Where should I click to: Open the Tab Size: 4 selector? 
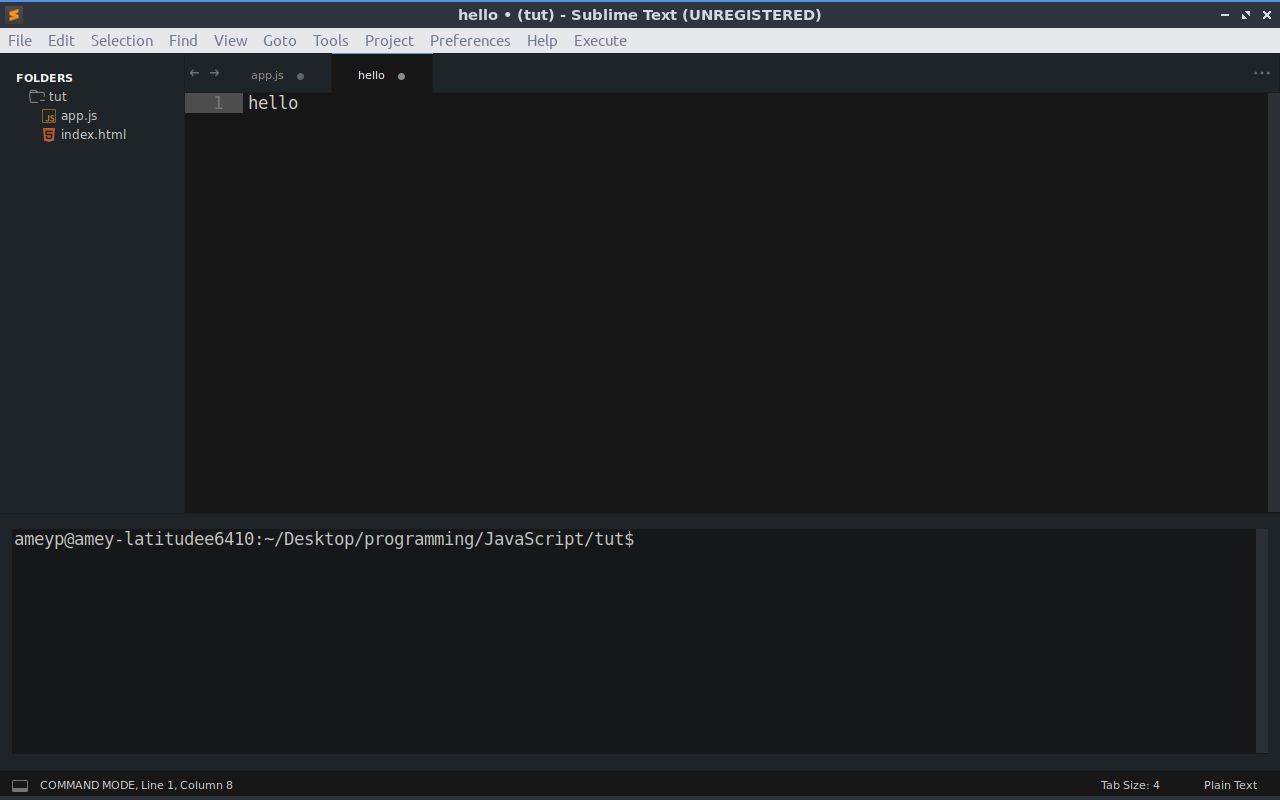point(1129,785)
